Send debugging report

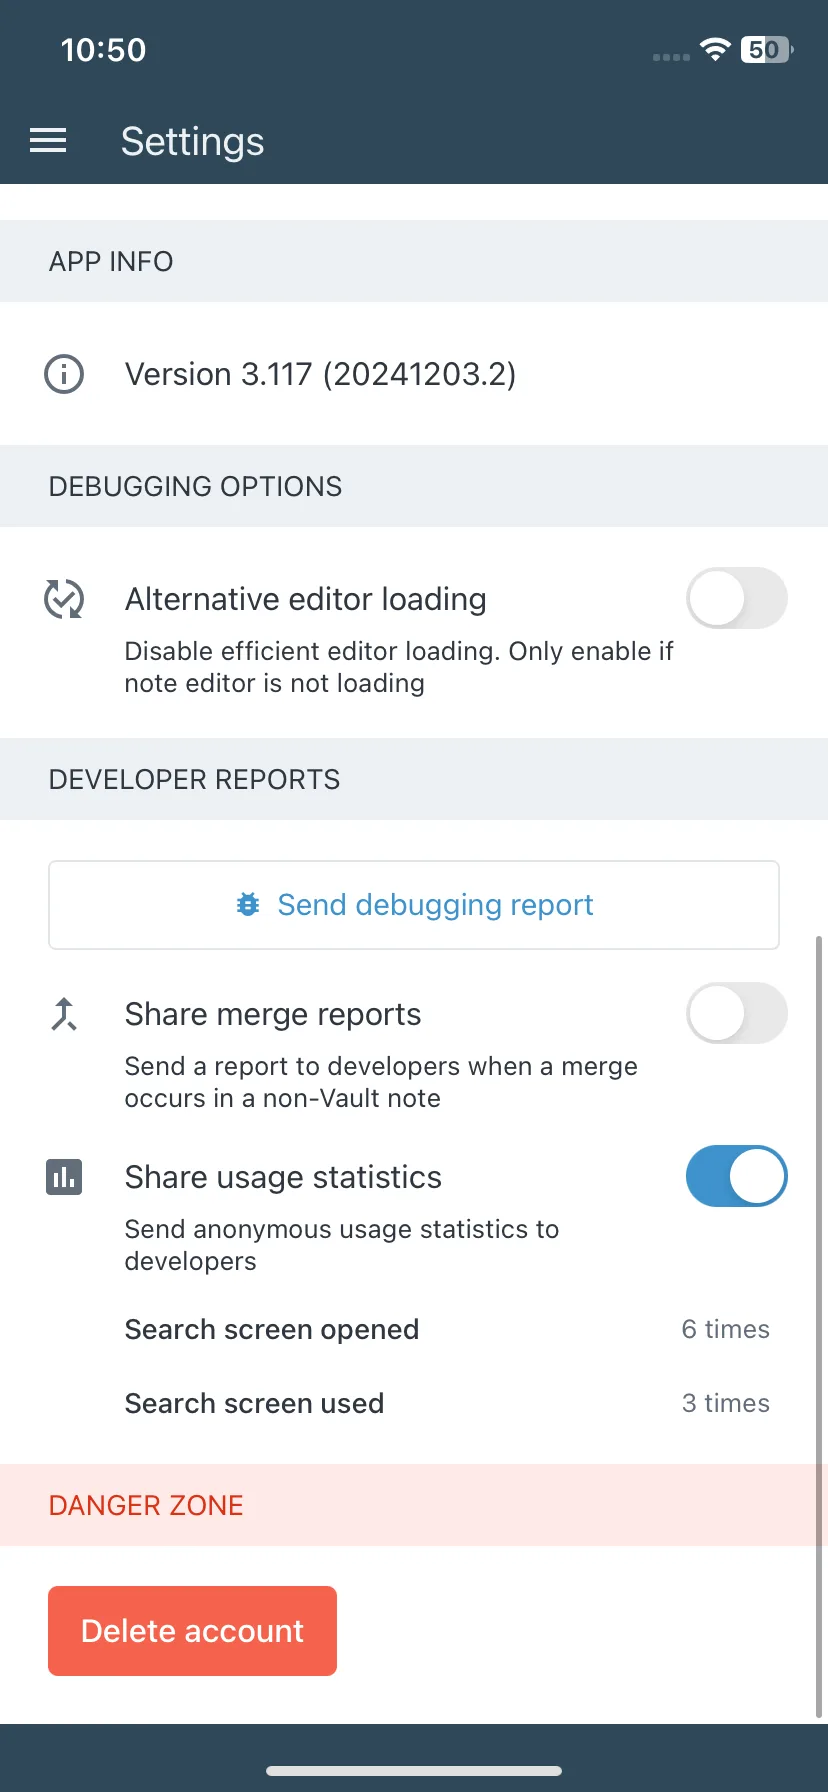click(414, 905)
